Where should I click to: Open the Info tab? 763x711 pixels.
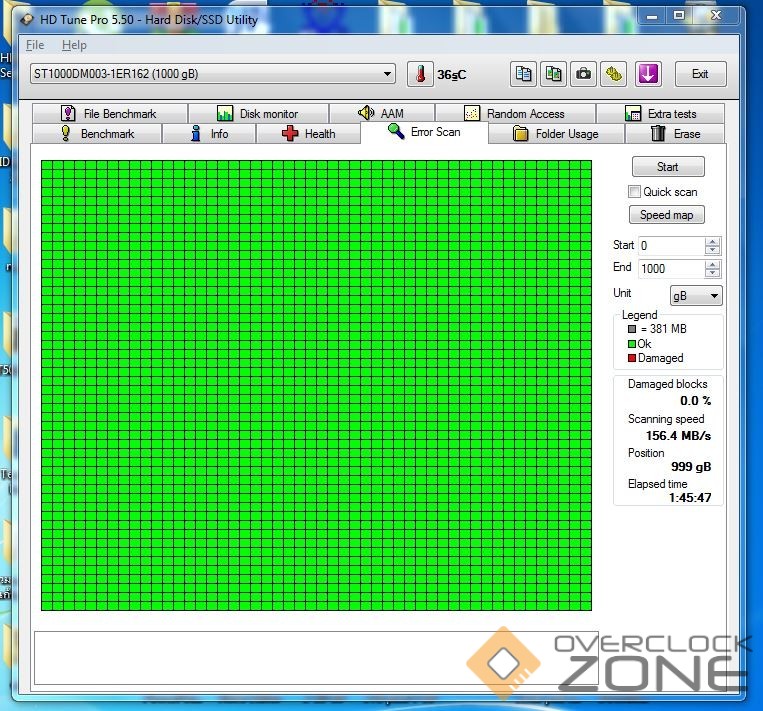[x=209, y=134]
